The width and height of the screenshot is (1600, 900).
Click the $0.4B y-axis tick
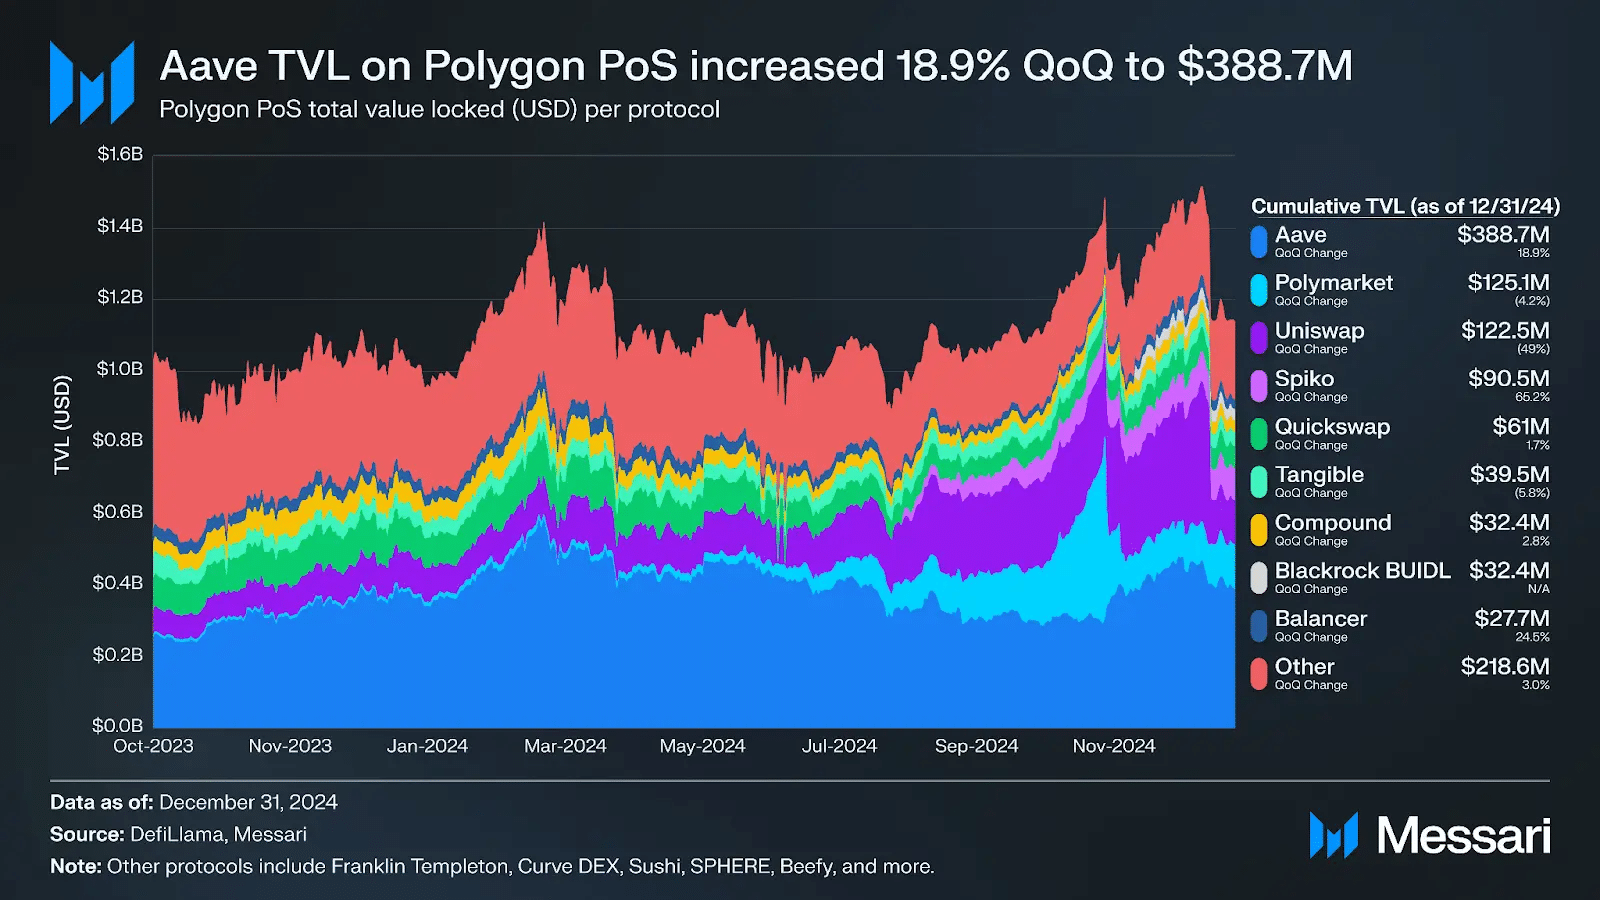coord(118,583)
